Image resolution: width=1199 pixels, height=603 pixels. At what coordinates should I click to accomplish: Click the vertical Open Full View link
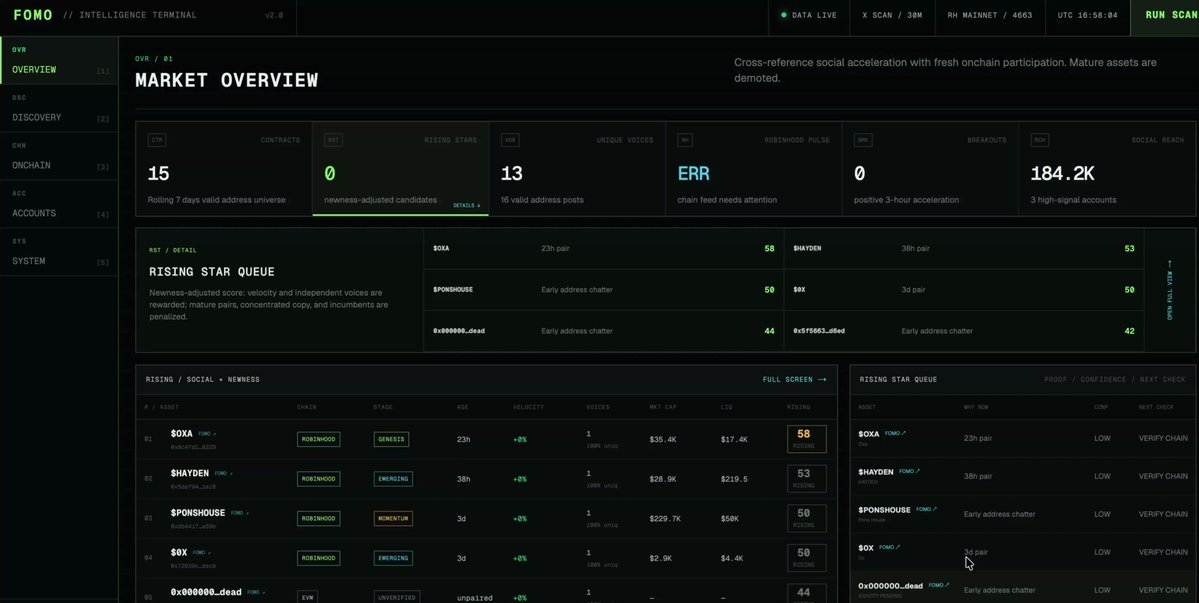(x=1169, y=290)
